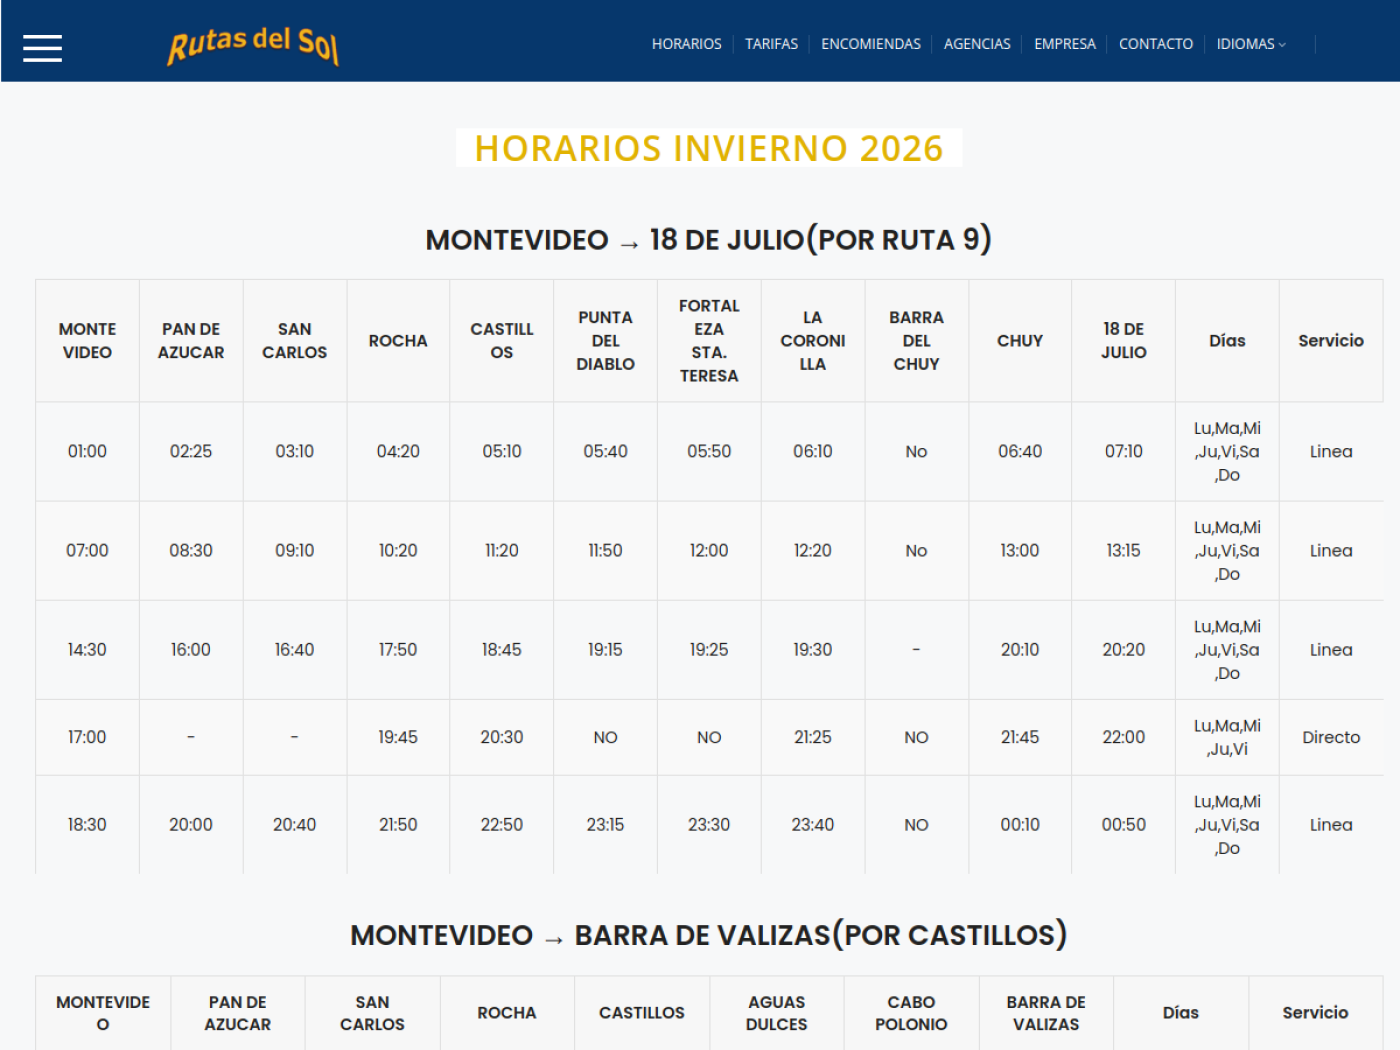Select the 00:50 arrival cell
The height and width of the screenshot is (1050, 1400).
tap(1124, 825)
